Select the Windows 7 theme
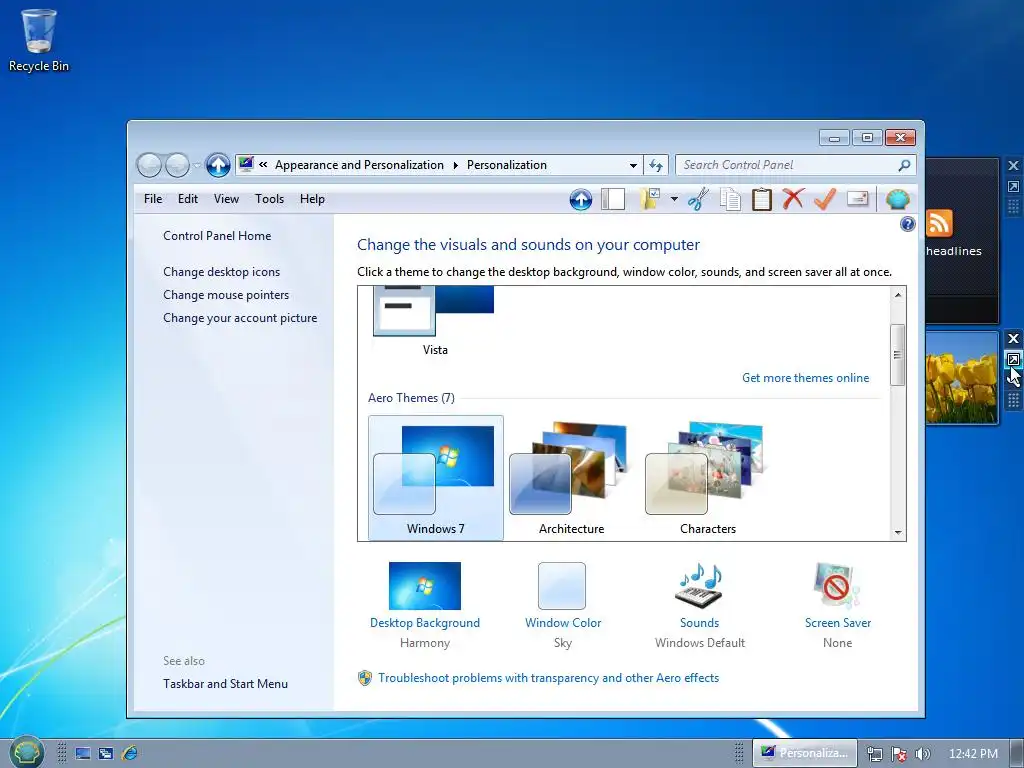1024x768 pixels. click(x=436, y=478)
